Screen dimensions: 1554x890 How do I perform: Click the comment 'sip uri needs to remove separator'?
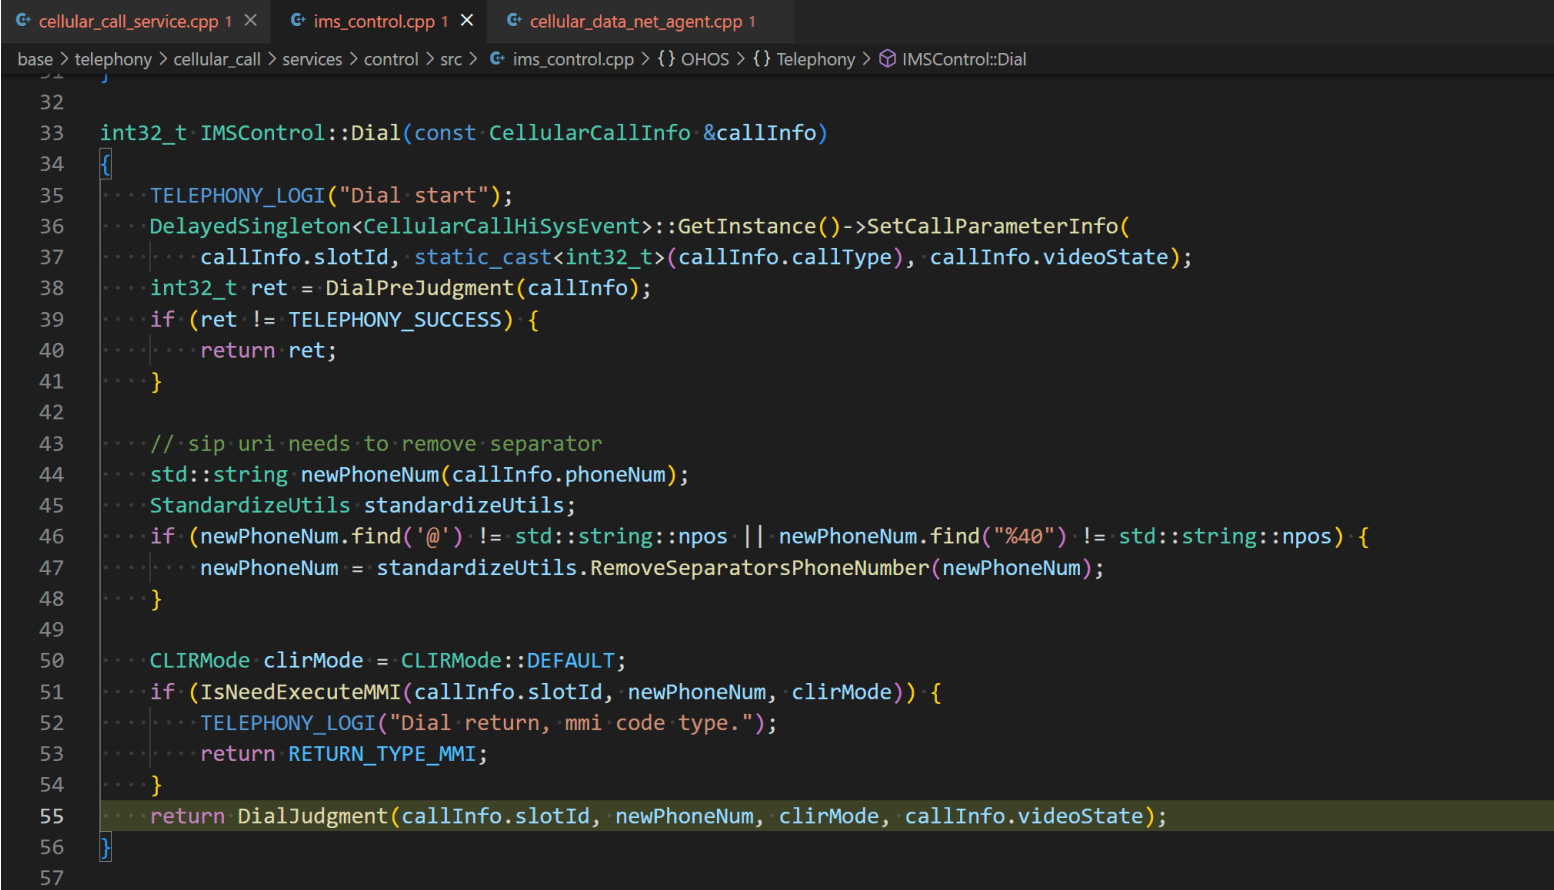pyautogui.click(x=395, y=443)
